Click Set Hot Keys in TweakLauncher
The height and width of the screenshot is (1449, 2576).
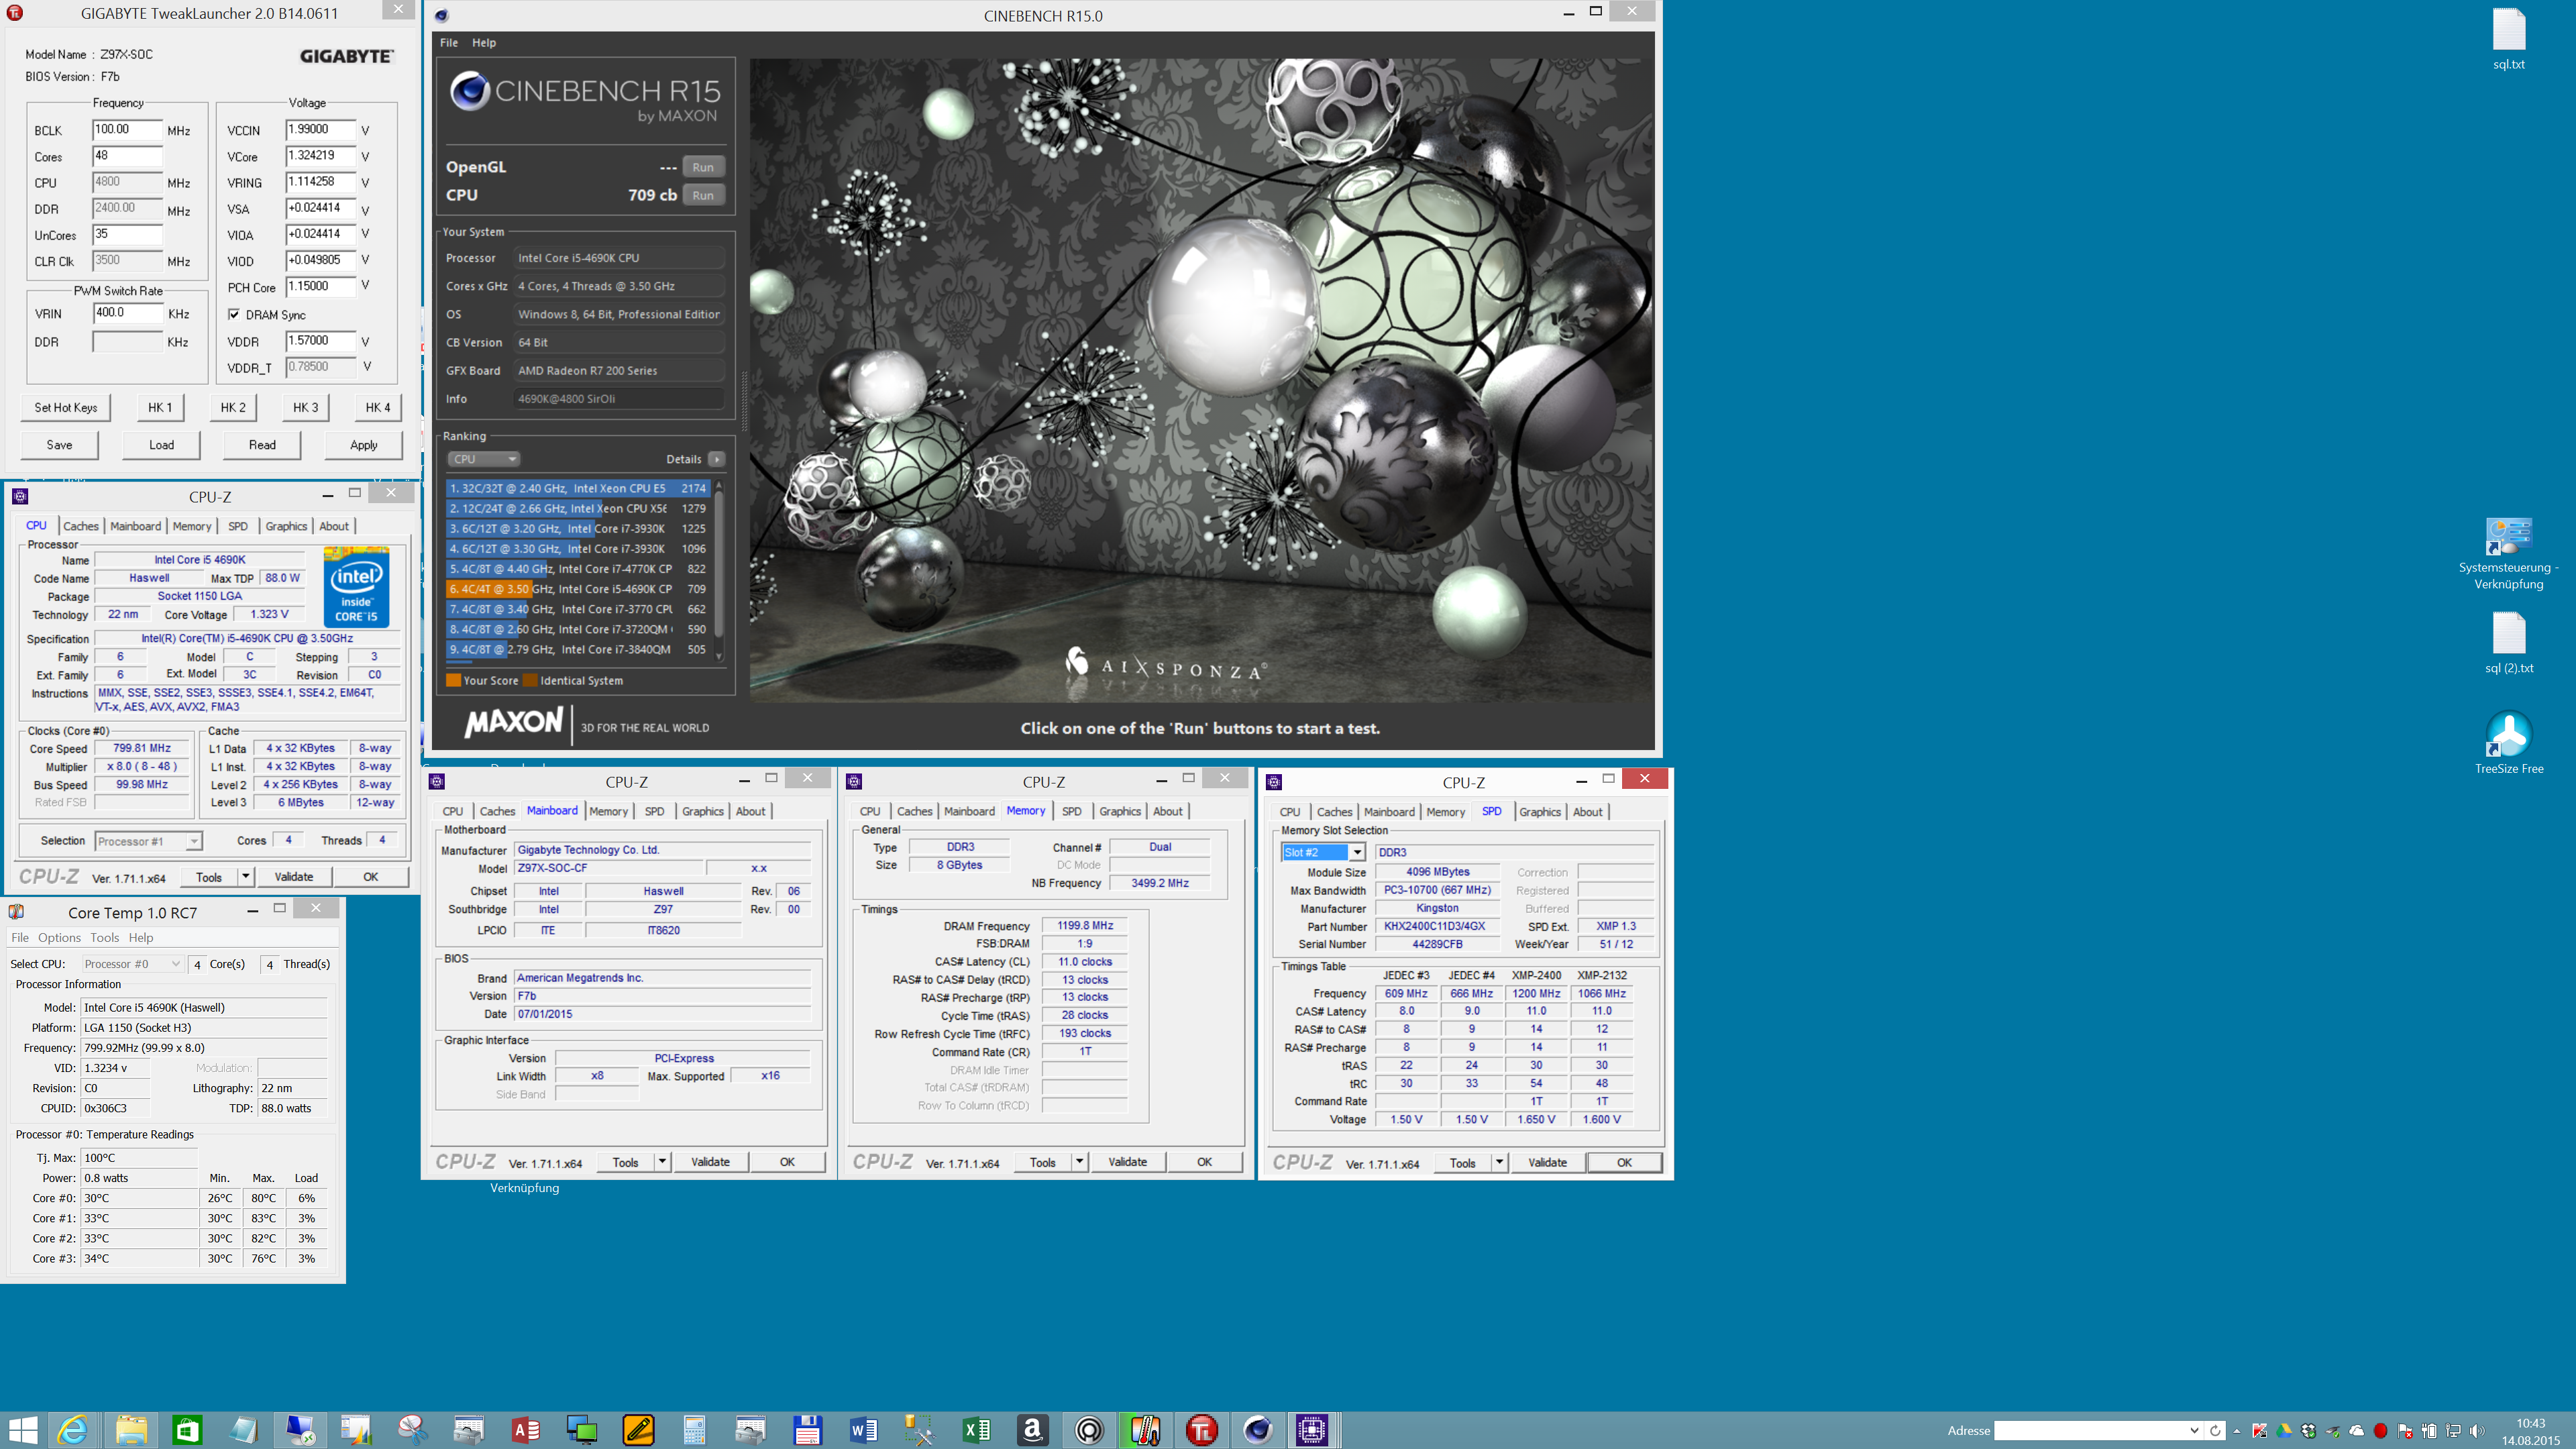66,407
